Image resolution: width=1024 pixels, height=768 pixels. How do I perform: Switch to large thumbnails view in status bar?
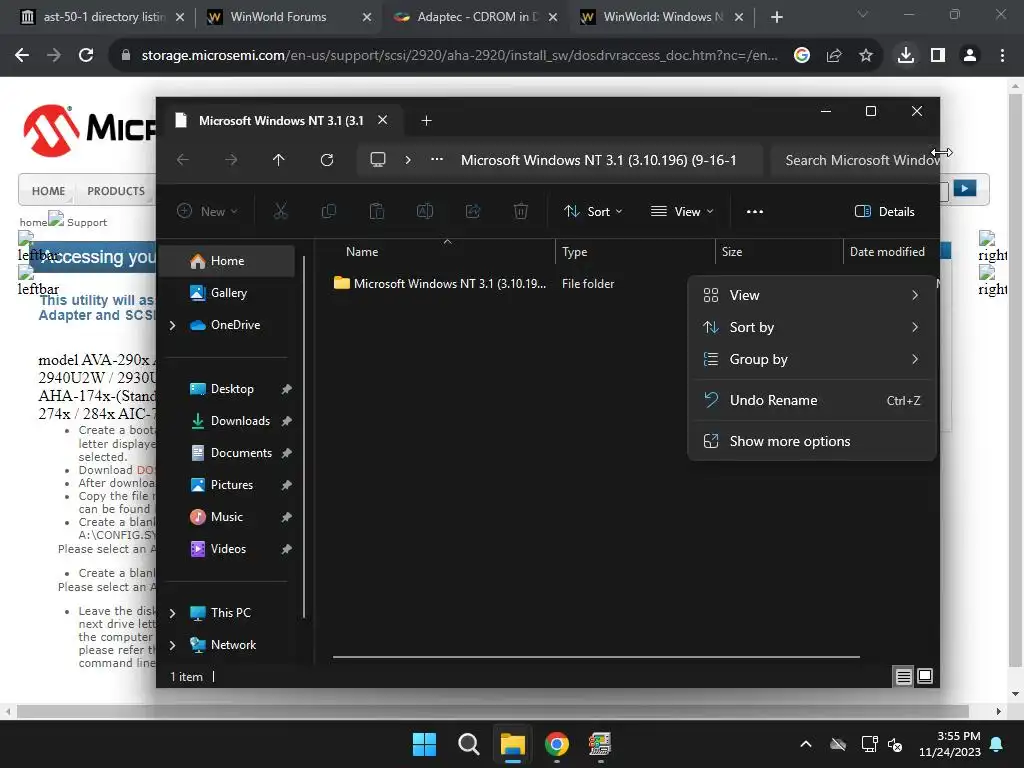tap(925, 676)
